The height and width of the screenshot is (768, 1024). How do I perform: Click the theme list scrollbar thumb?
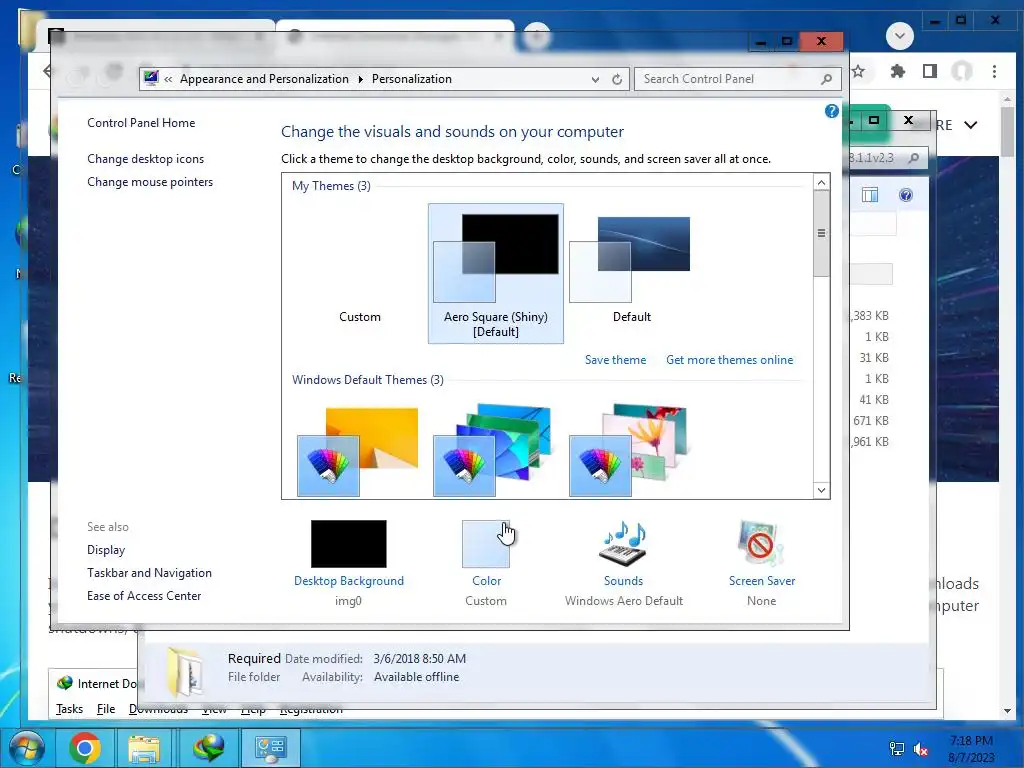click(x=822, y=233)
